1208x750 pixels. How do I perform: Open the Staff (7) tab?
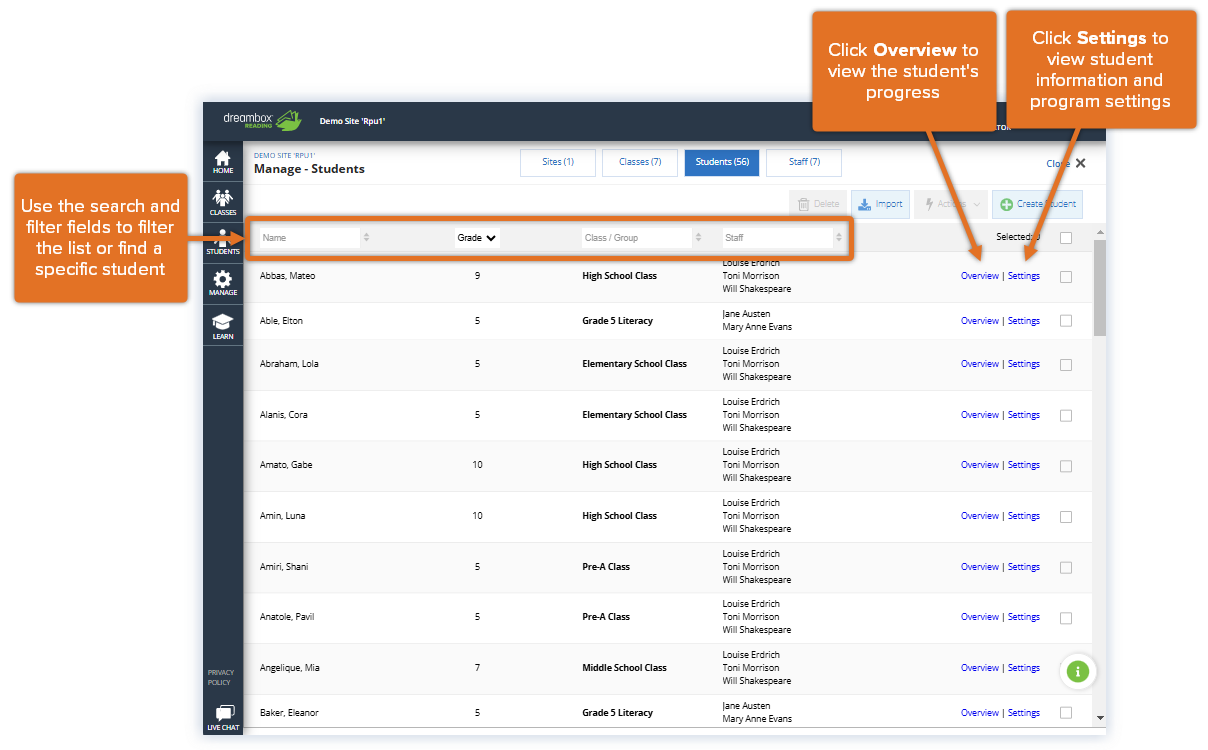coord(803,162)
